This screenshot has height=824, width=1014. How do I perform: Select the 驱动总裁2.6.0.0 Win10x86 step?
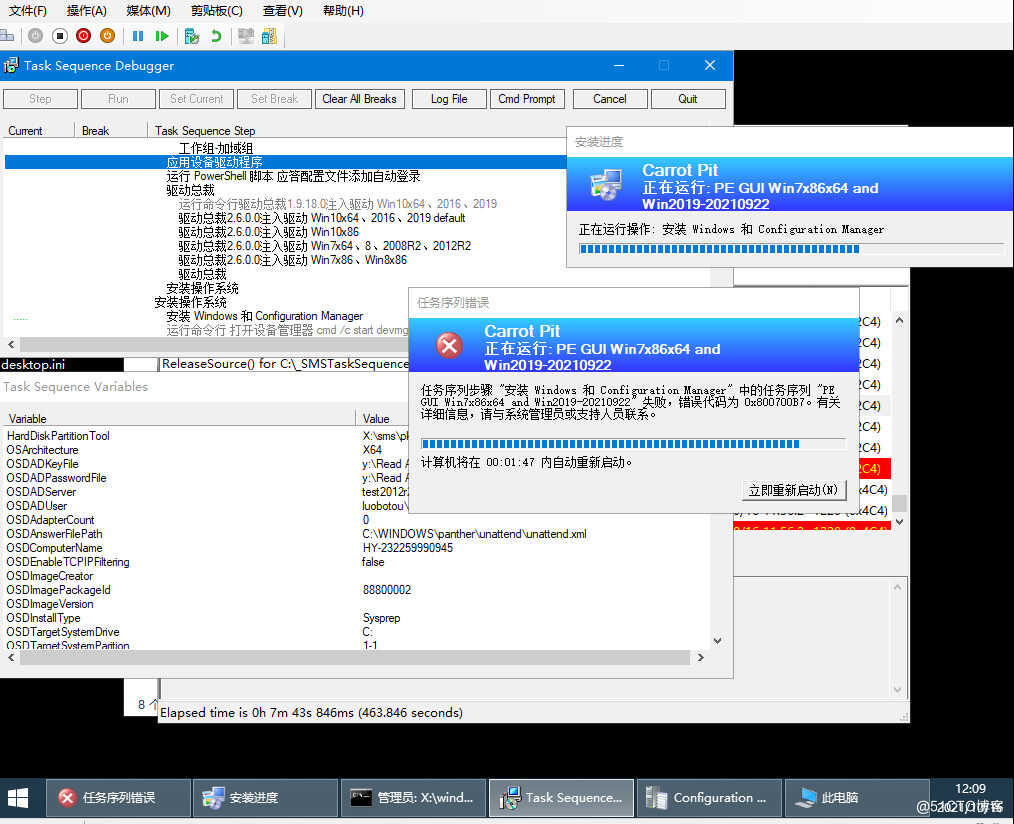pos(268,232)
